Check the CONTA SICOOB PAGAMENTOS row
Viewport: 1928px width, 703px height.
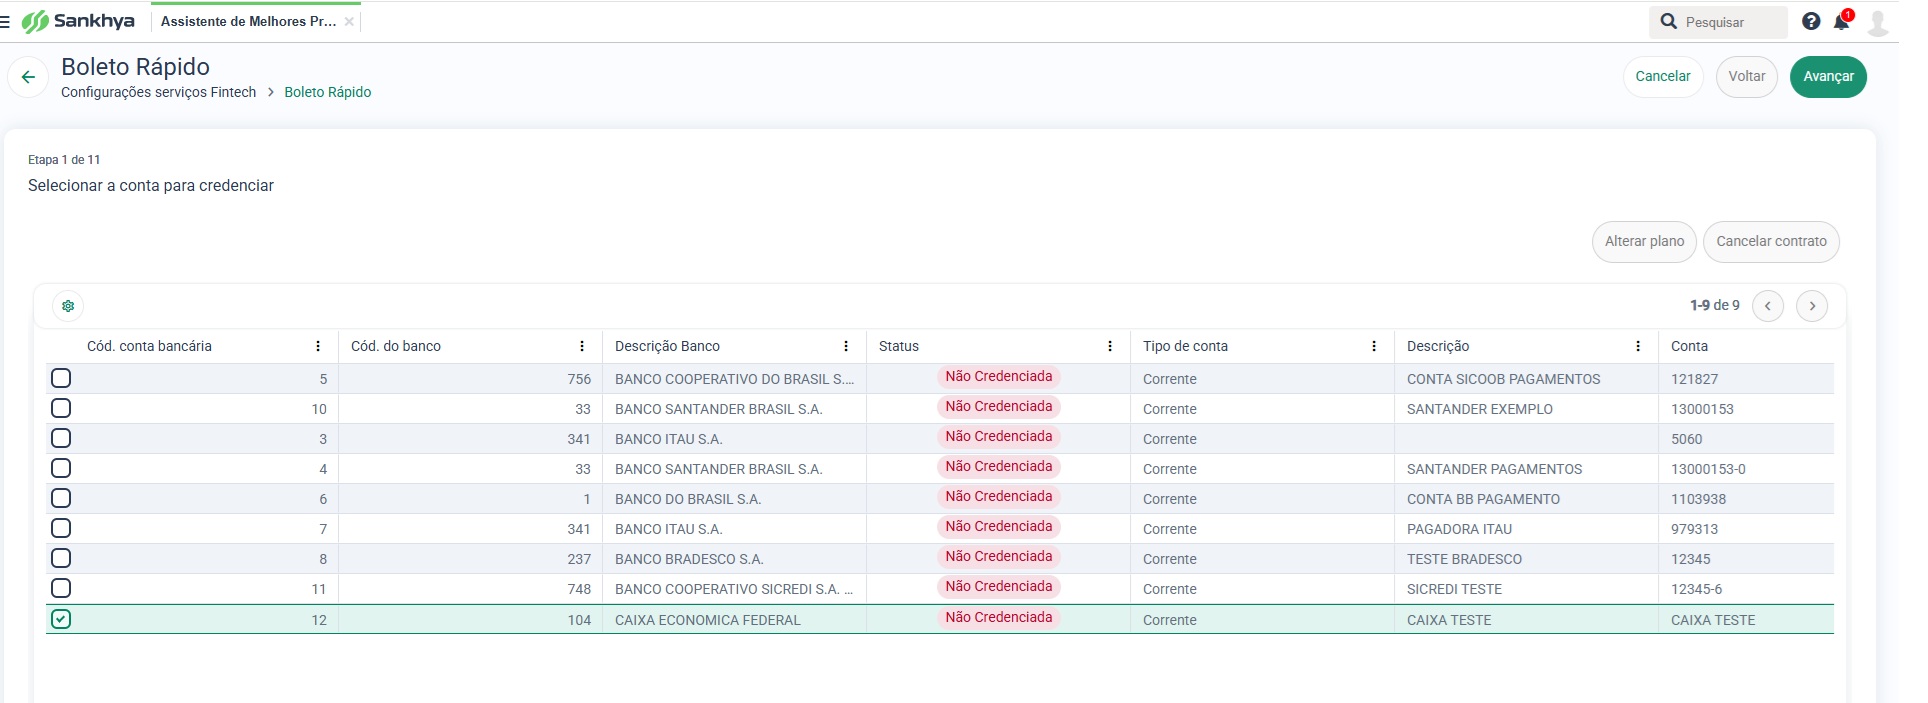click(x=61, y=378)
